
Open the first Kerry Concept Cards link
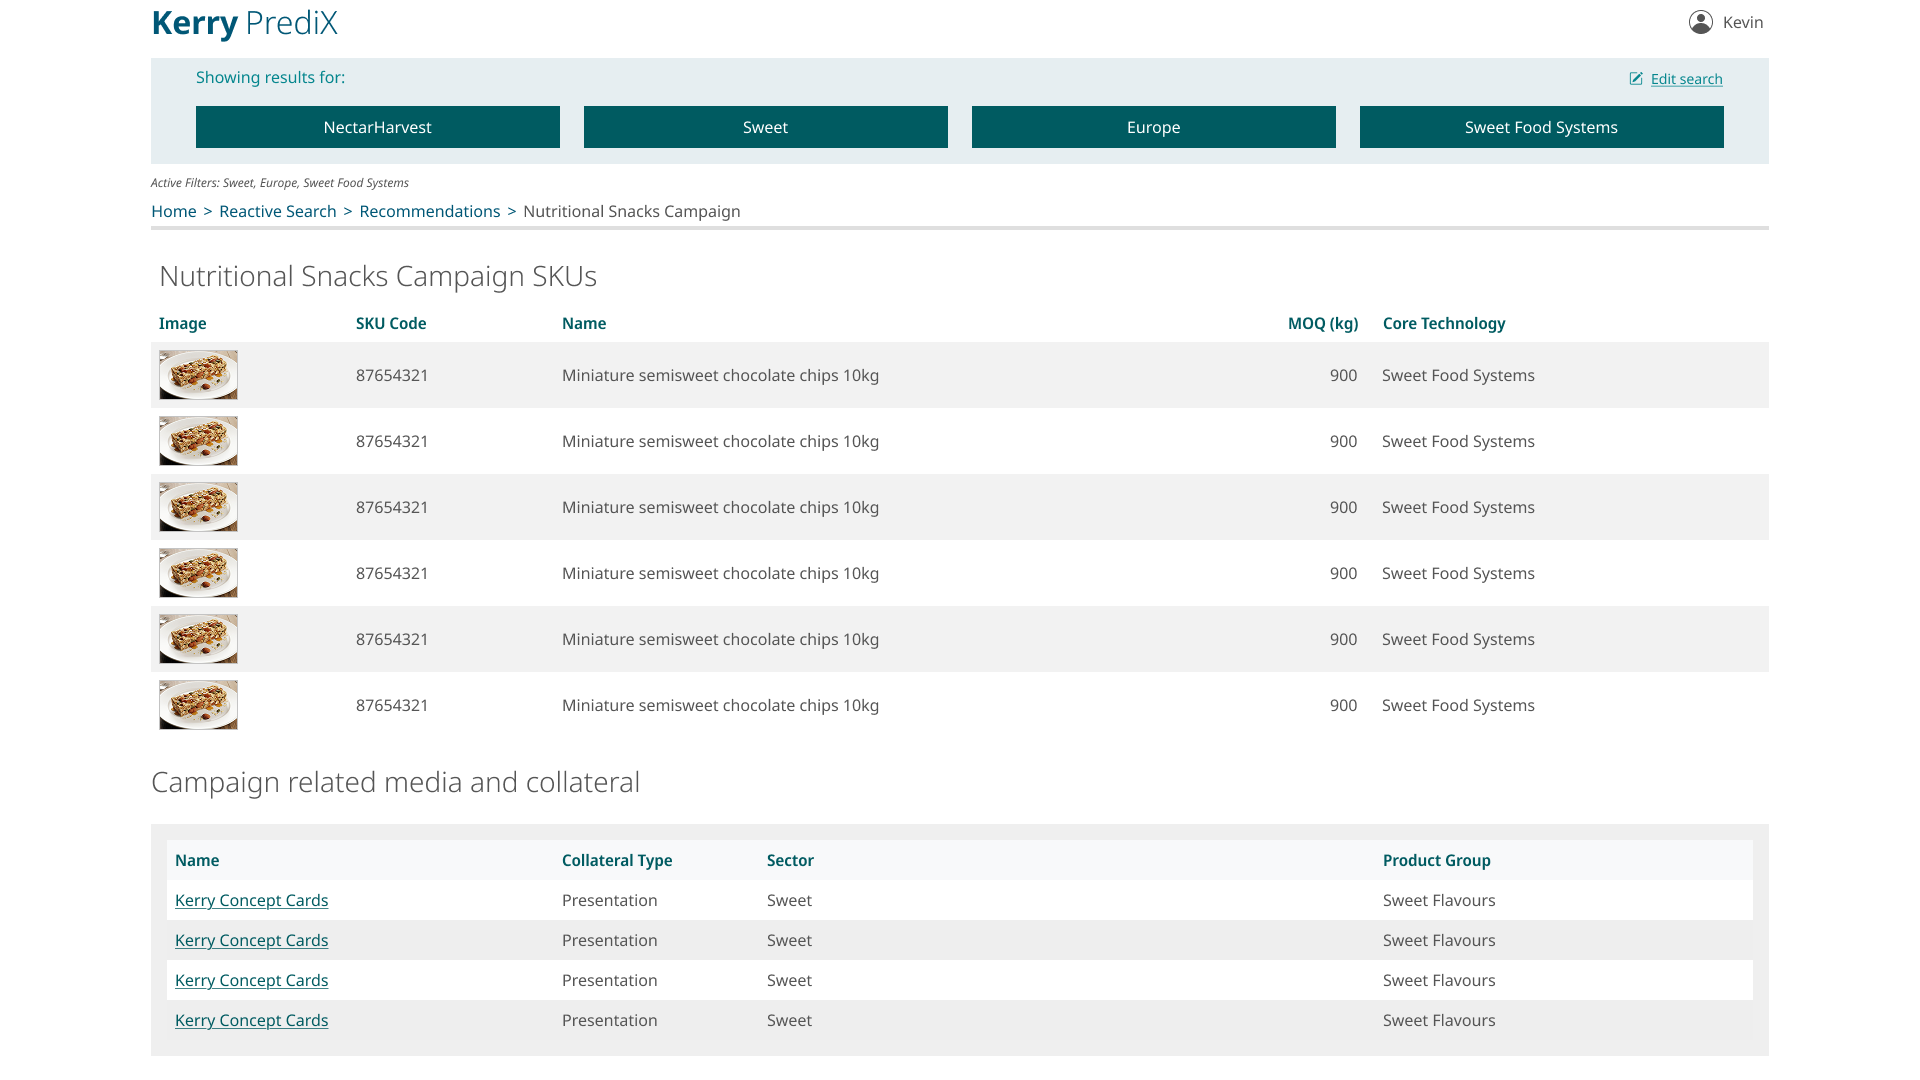[251, 900]
